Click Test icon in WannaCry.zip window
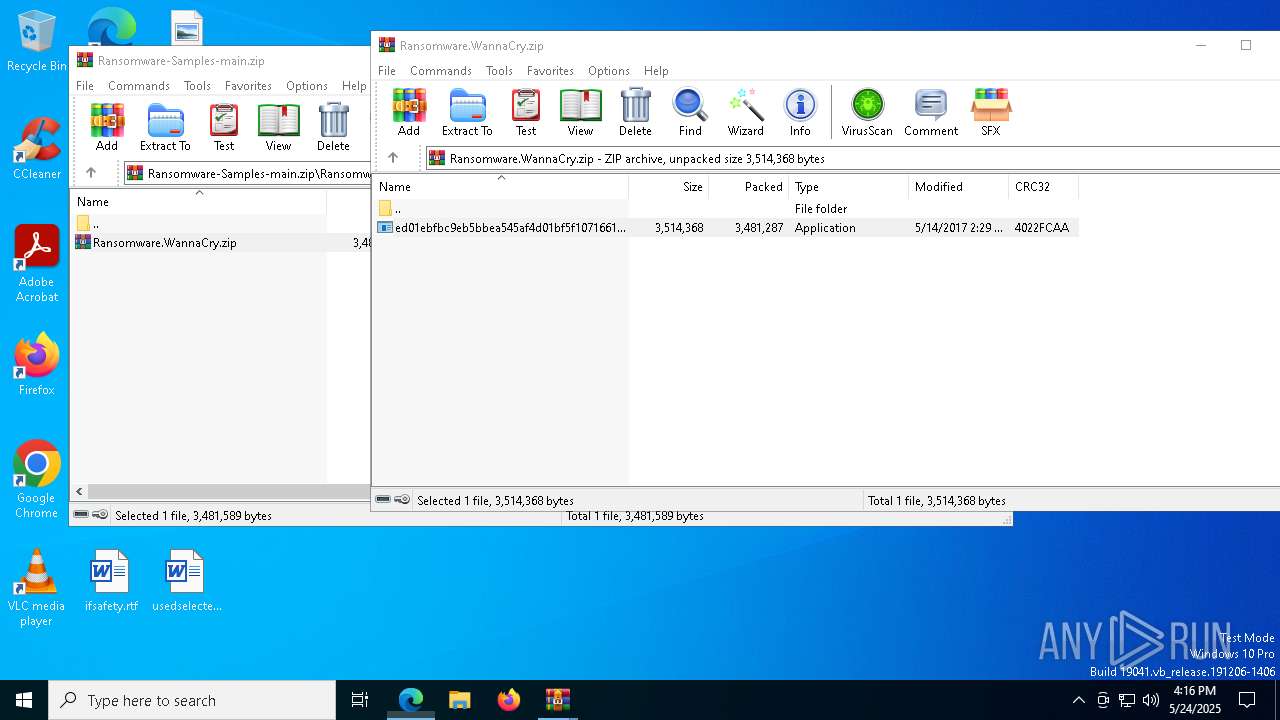Image resolution: width=1280 pixels, height=720 pixels. [526, 112]
